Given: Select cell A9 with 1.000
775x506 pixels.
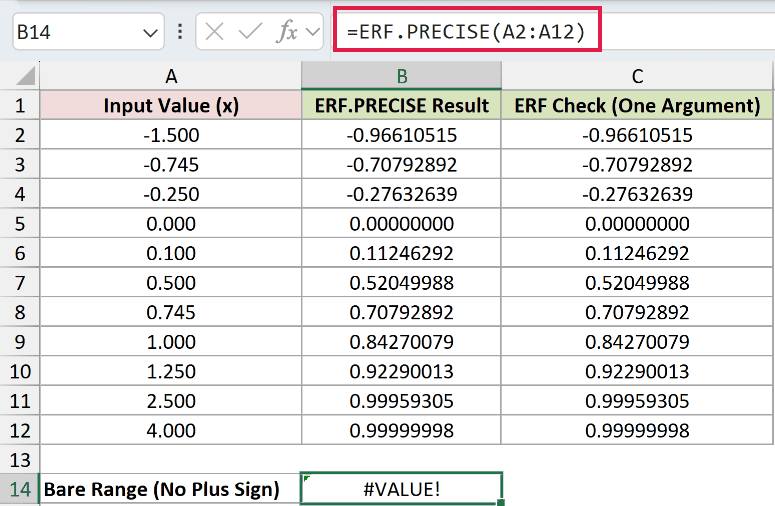Looking at the screenshot, I should click(171, 341).
